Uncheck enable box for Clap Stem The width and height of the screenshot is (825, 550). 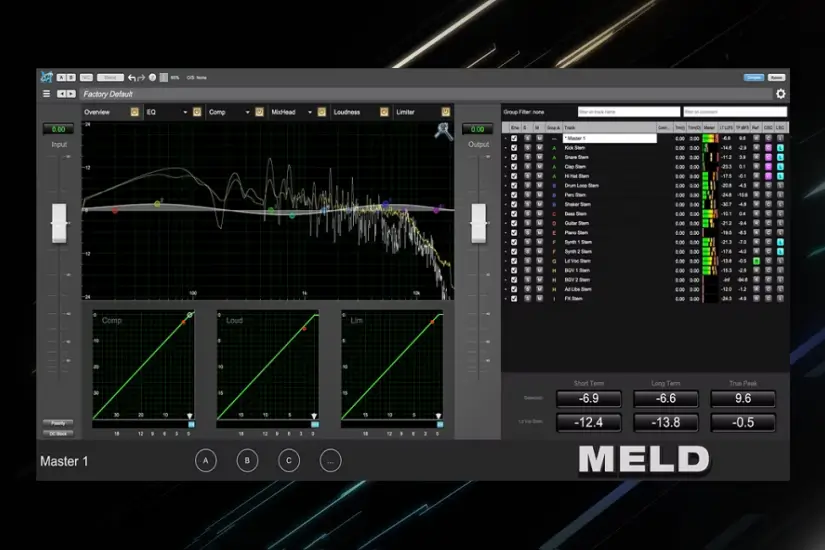pyautogui.click(x=514, y=167)
